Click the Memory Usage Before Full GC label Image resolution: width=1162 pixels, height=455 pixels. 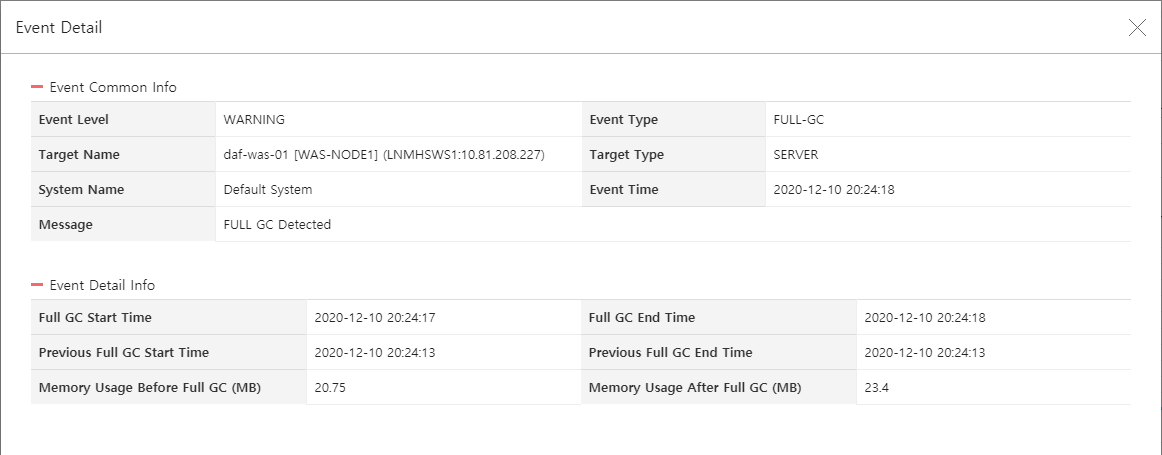149,388
